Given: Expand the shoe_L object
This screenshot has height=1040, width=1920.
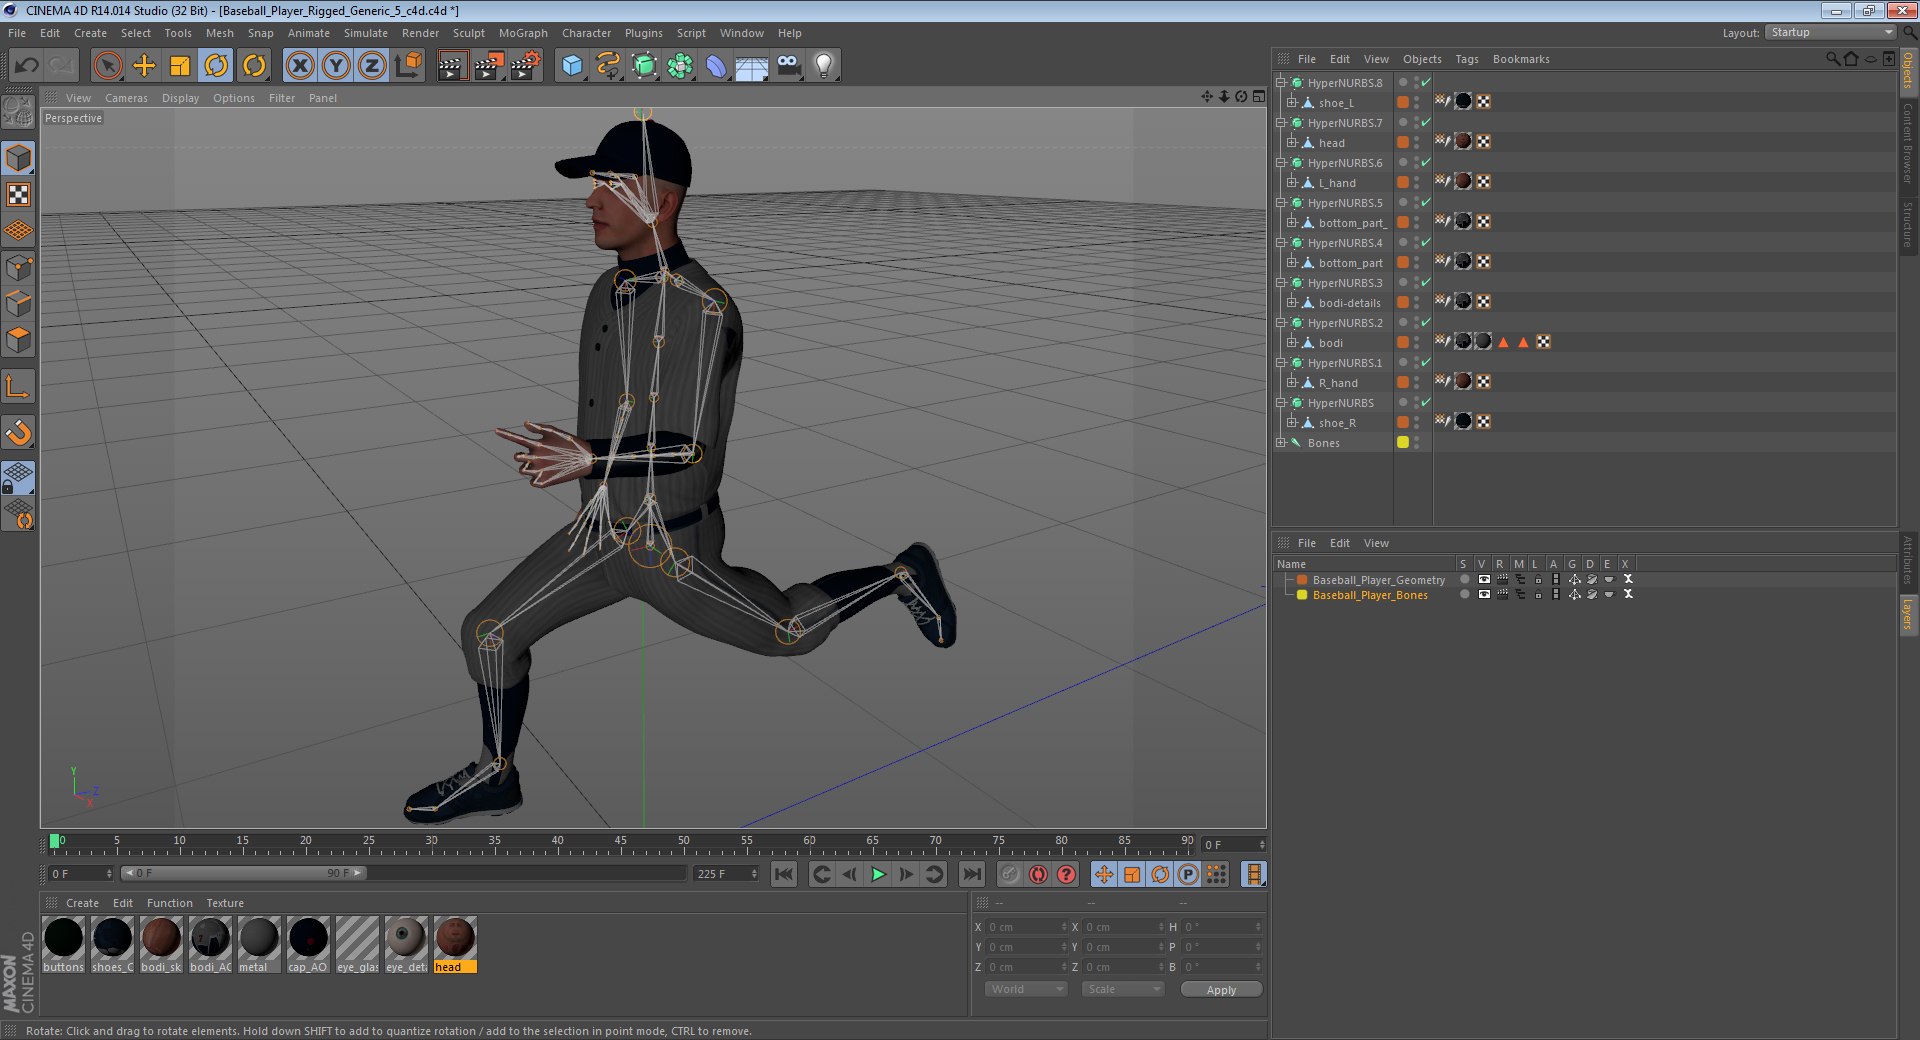Looking at the screenshot, I should point(1291,102).
